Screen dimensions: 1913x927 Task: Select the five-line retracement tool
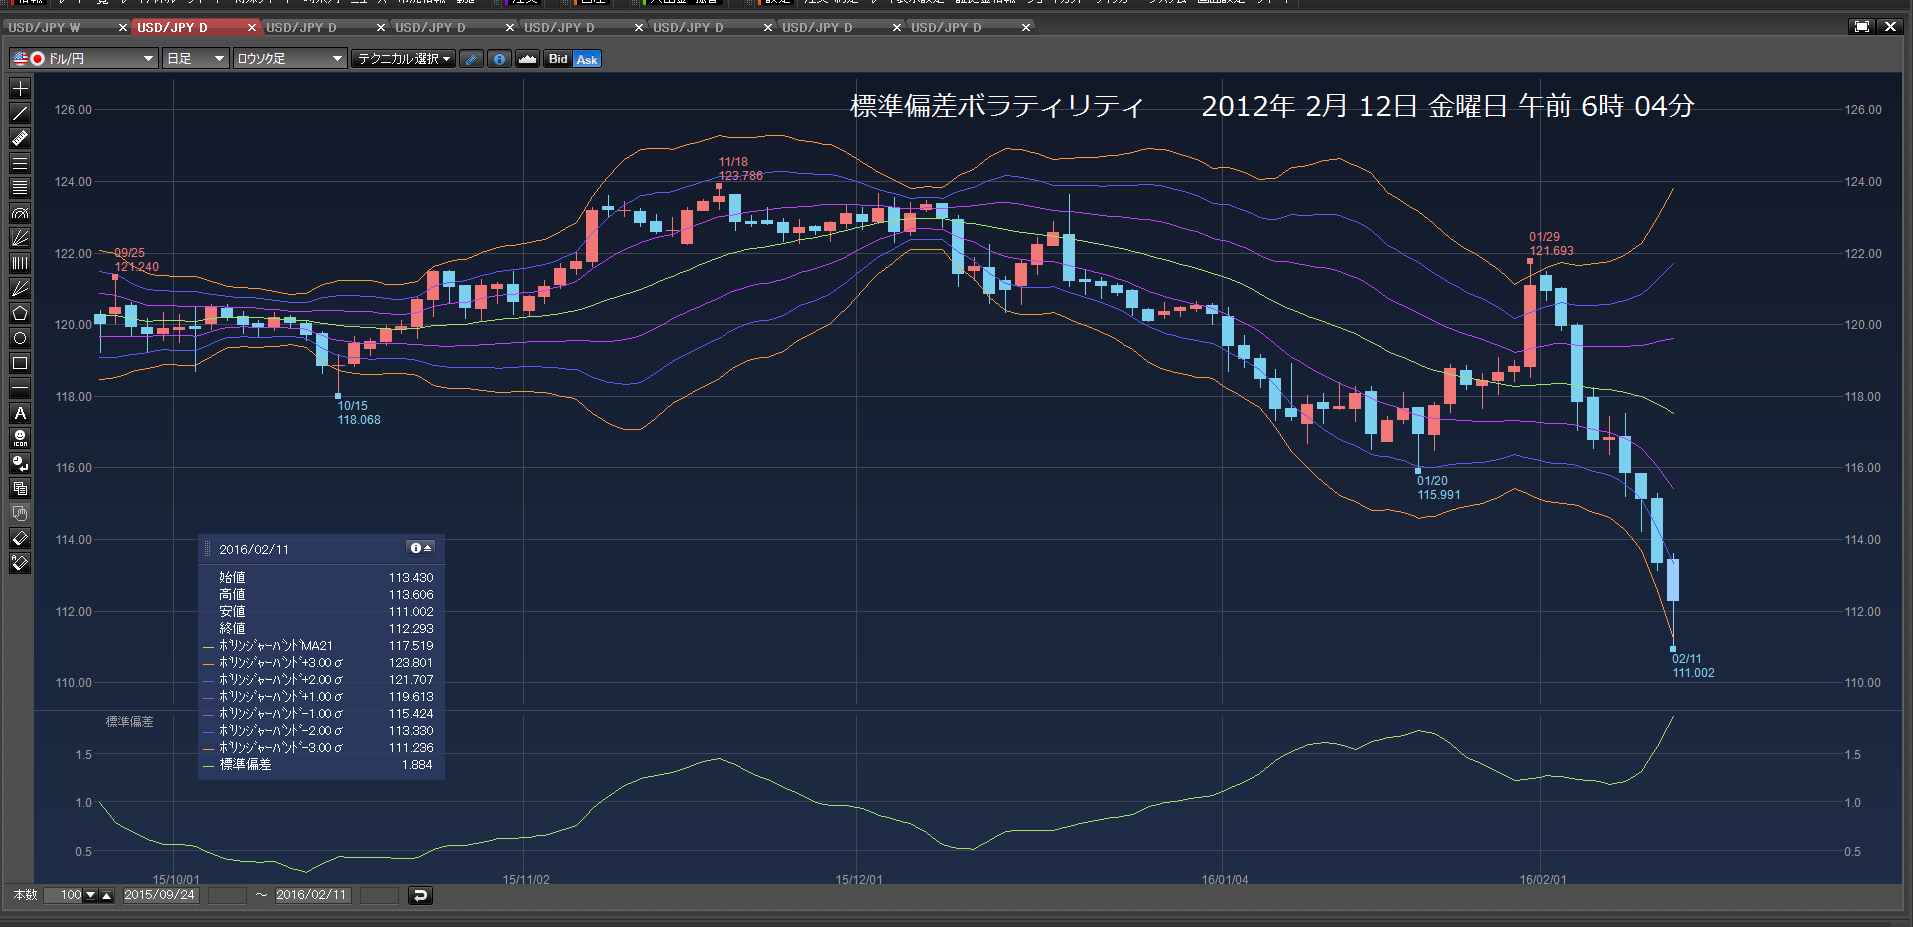tap(20, 188)
